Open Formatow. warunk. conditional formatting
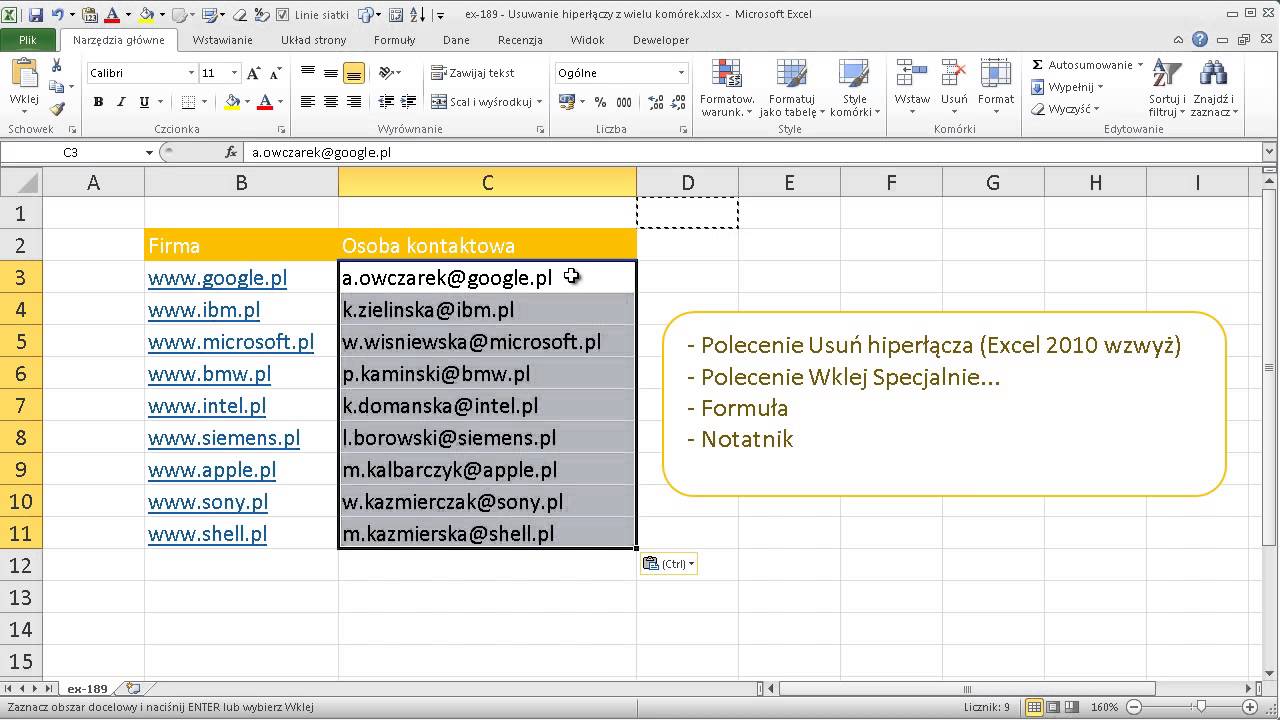Image resolution: width=1280 pixels, height=720 pixels. (x=726, y=87)
